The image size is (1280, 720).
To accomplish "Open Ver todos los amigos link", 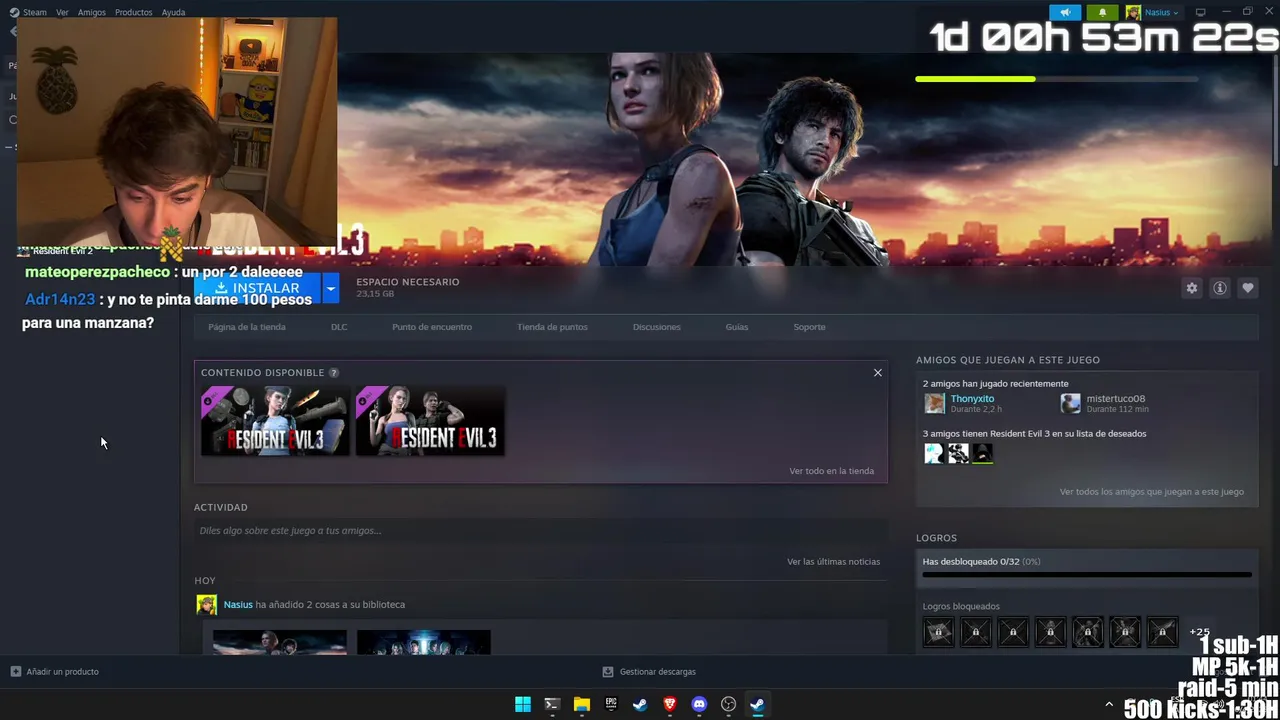I will pyautogui.click(x=1152, y=492).
